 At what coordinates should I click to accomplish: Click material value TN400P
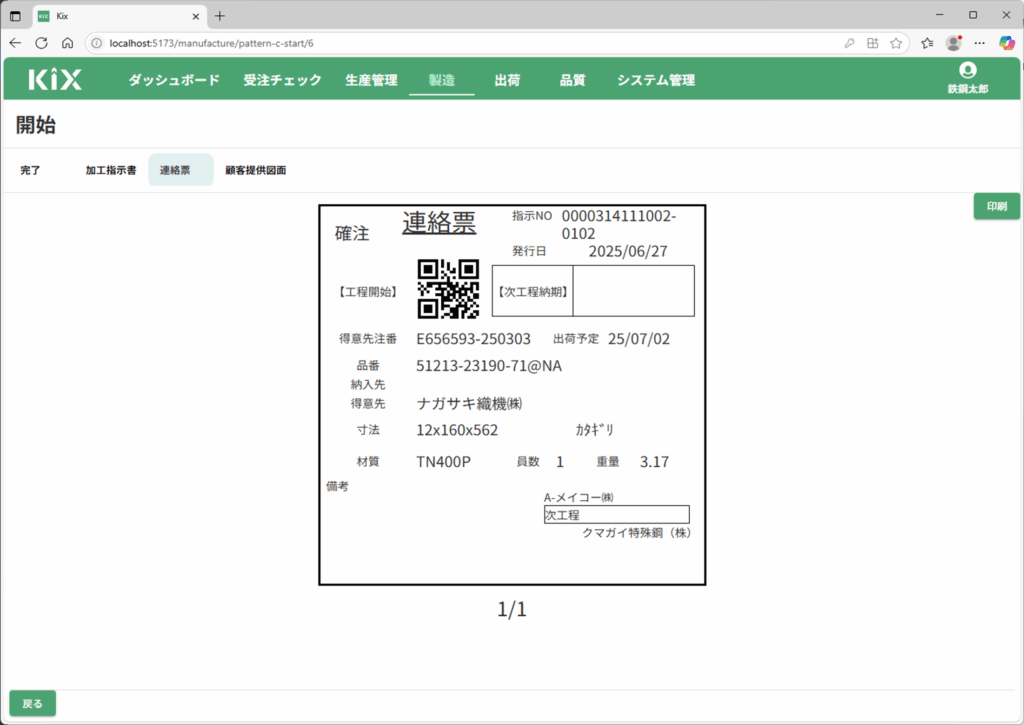(443, 462)
